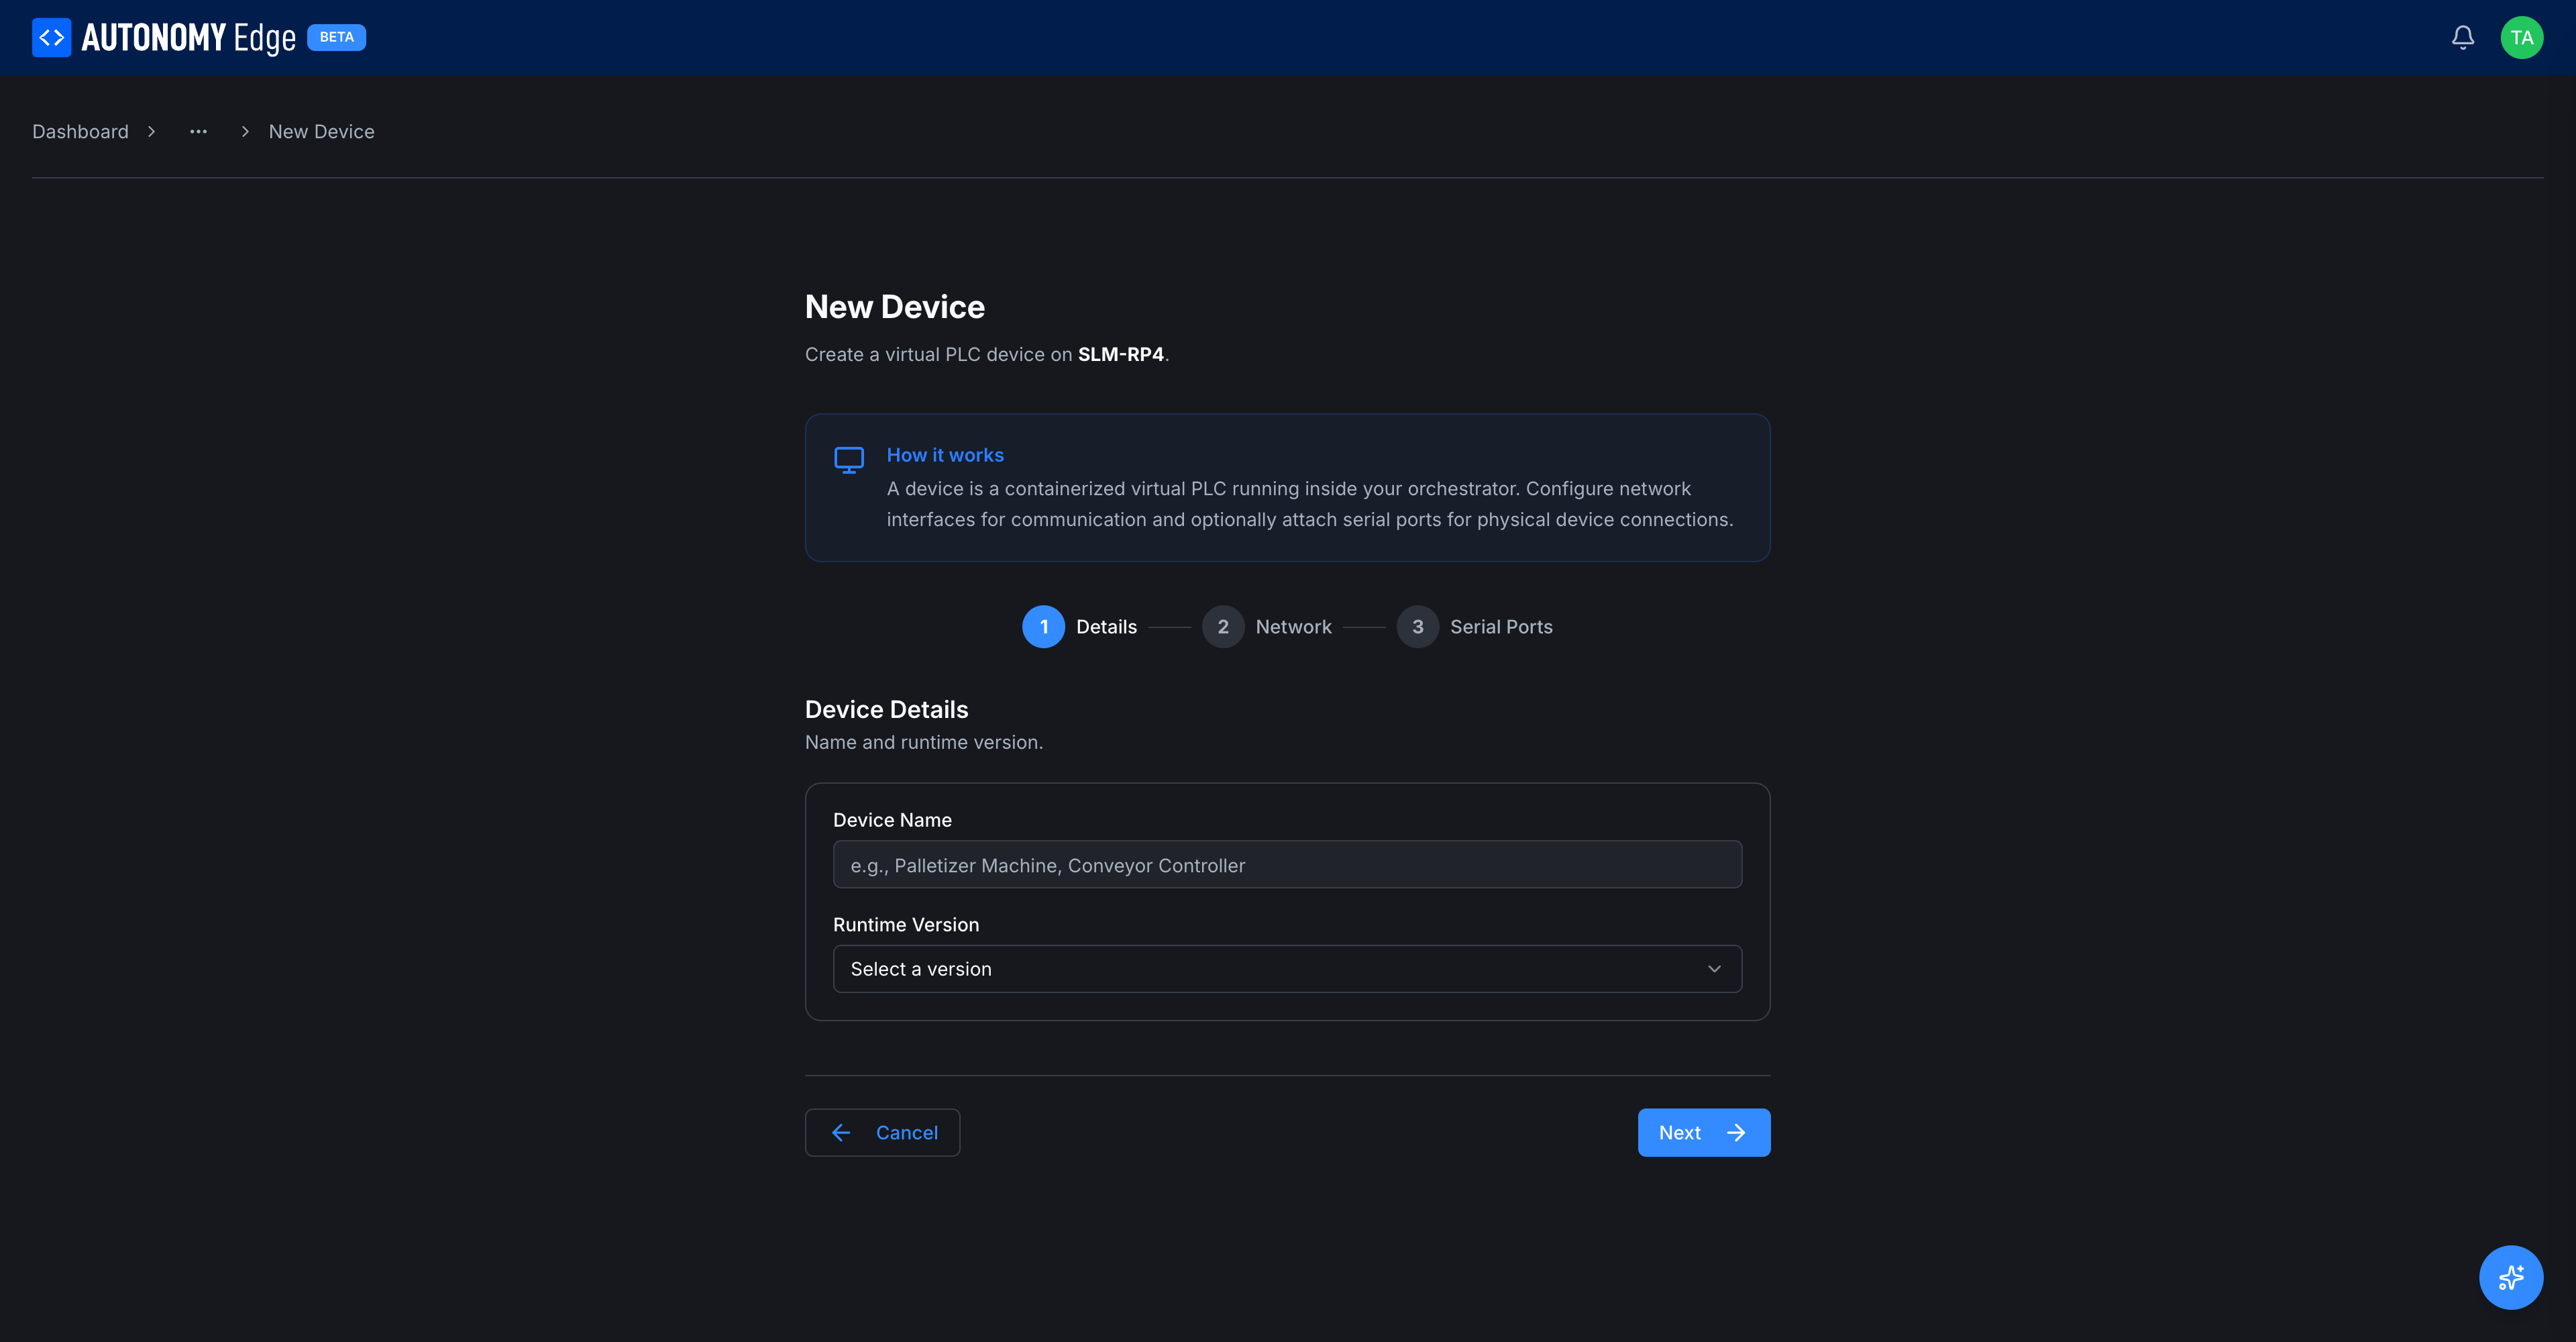The image size is (2576, 1342).
Task: Click the monitor icon beside How it works
Action: 849,460
